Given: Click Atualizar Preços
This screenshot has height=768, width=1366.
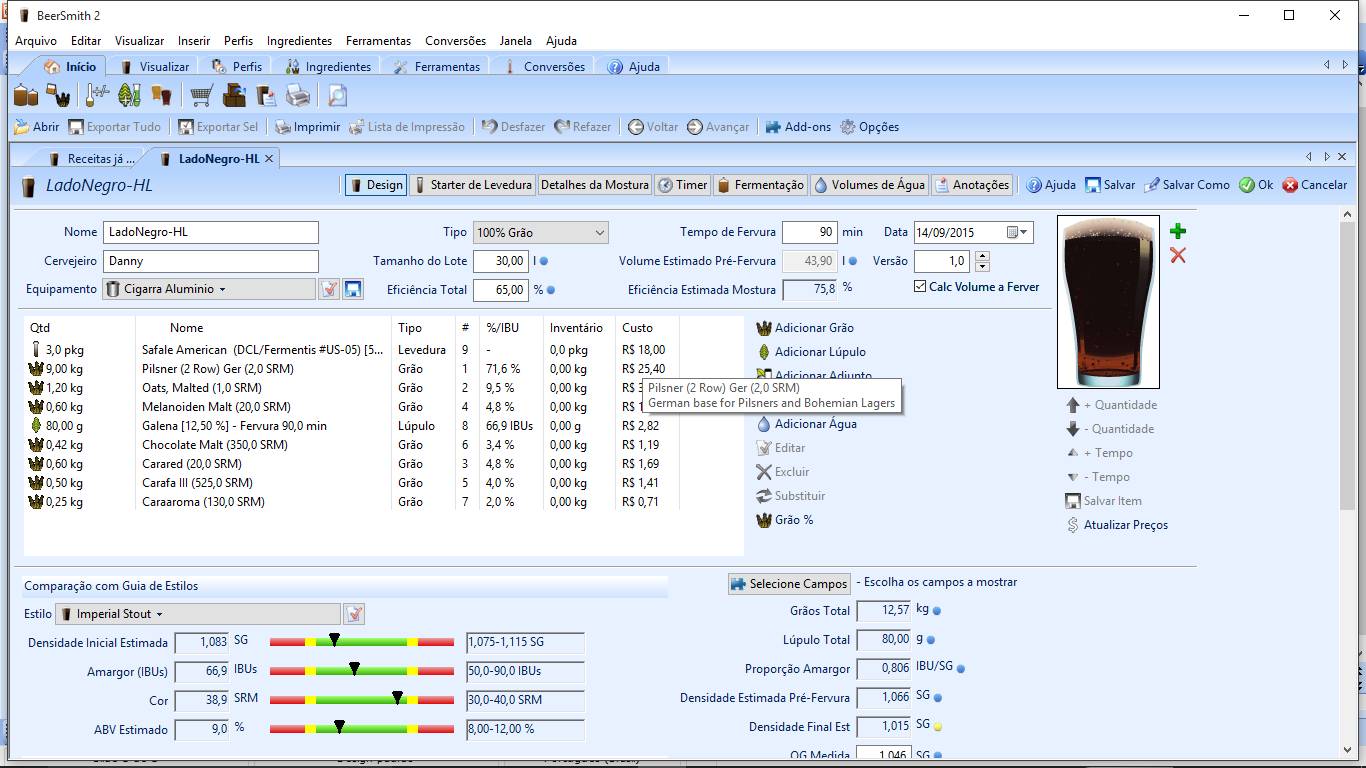Looking at the screenshot, I should pos(1117,525).
